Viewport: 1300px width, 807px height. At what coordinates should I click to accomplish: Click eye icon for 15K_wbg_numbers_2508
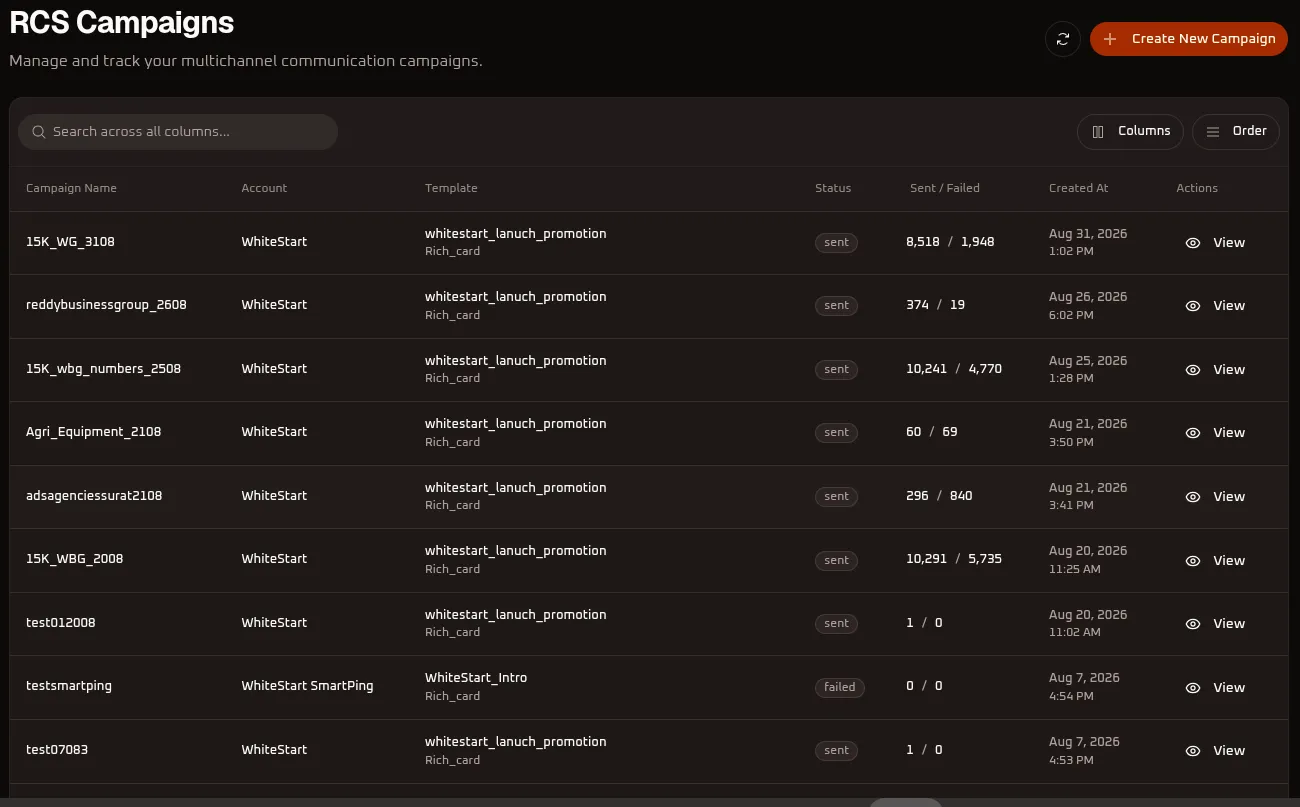[1192, 370]
